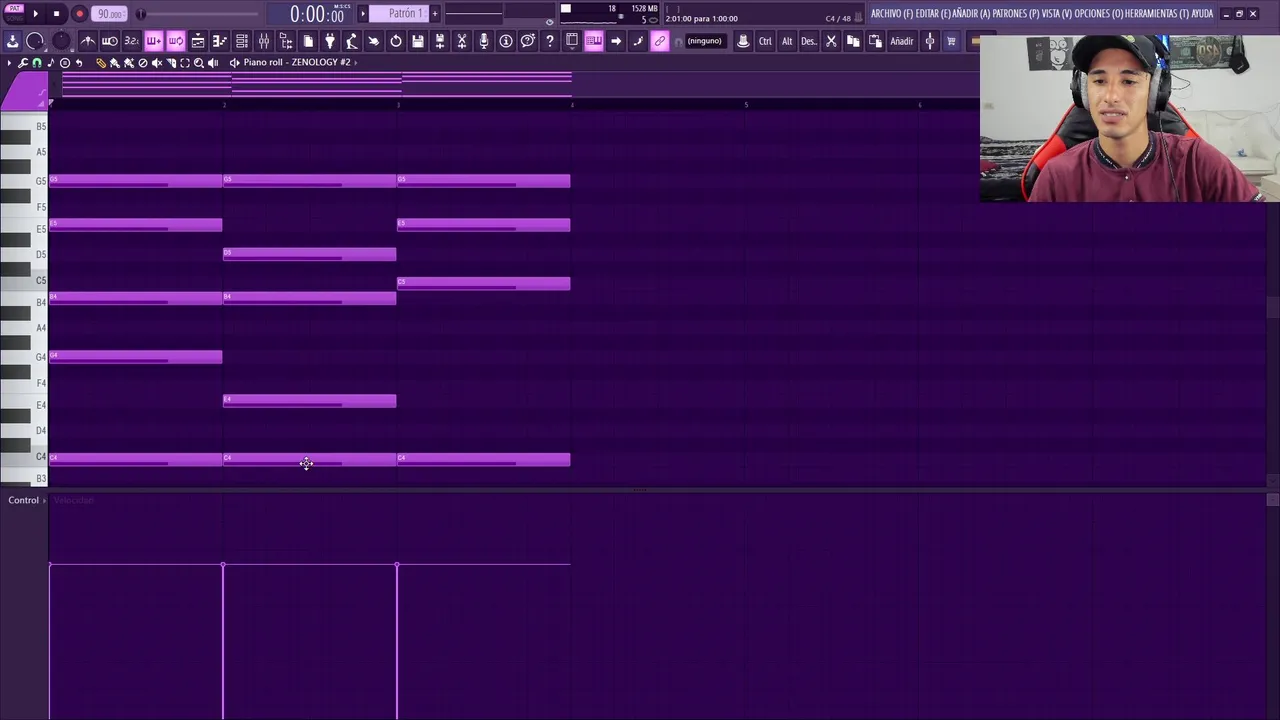Select the piano roll slice tool

(171, 63)
